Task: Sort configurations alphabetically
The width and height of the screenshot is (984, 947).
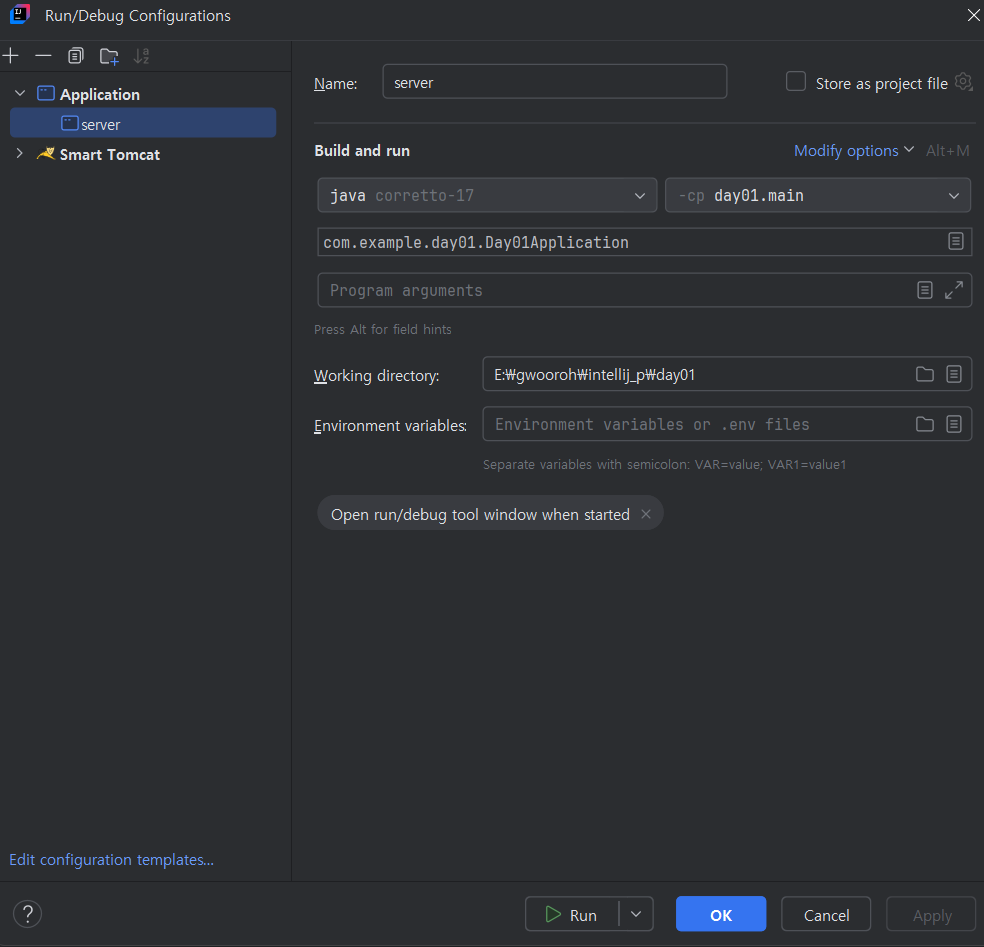Action: tap(142, 56)
